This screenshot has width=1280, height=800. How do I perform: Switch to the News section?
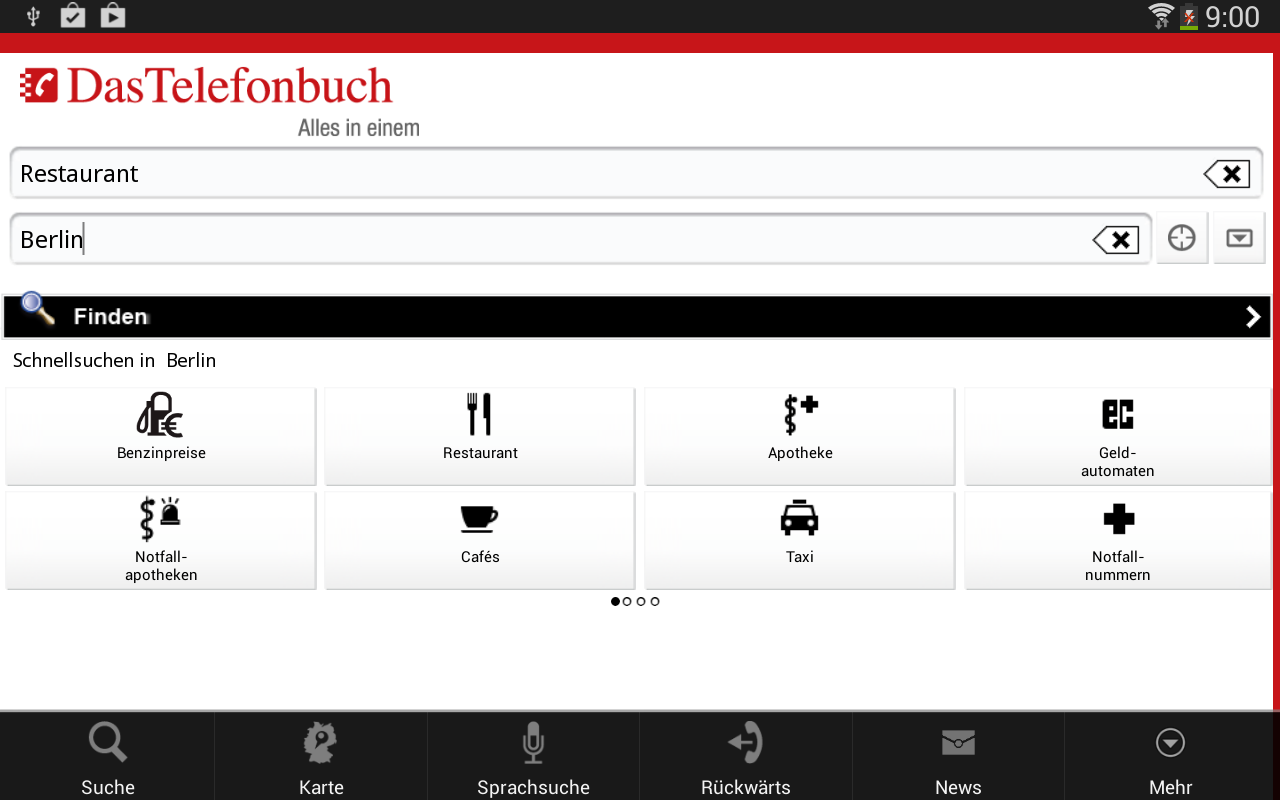pyautogui.click(x=957, y=755)
